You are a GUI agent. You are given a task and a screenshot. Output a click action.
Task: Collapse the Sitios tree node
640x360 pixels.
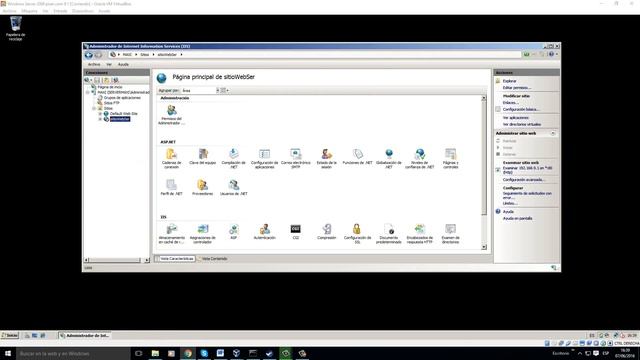(x=94, y=108)
